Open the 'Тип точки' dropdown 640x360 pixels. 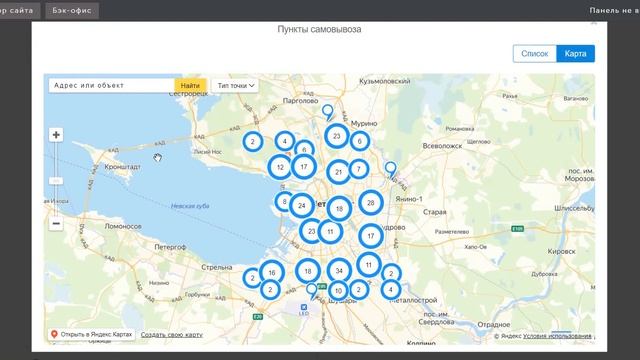coord(235,85)
